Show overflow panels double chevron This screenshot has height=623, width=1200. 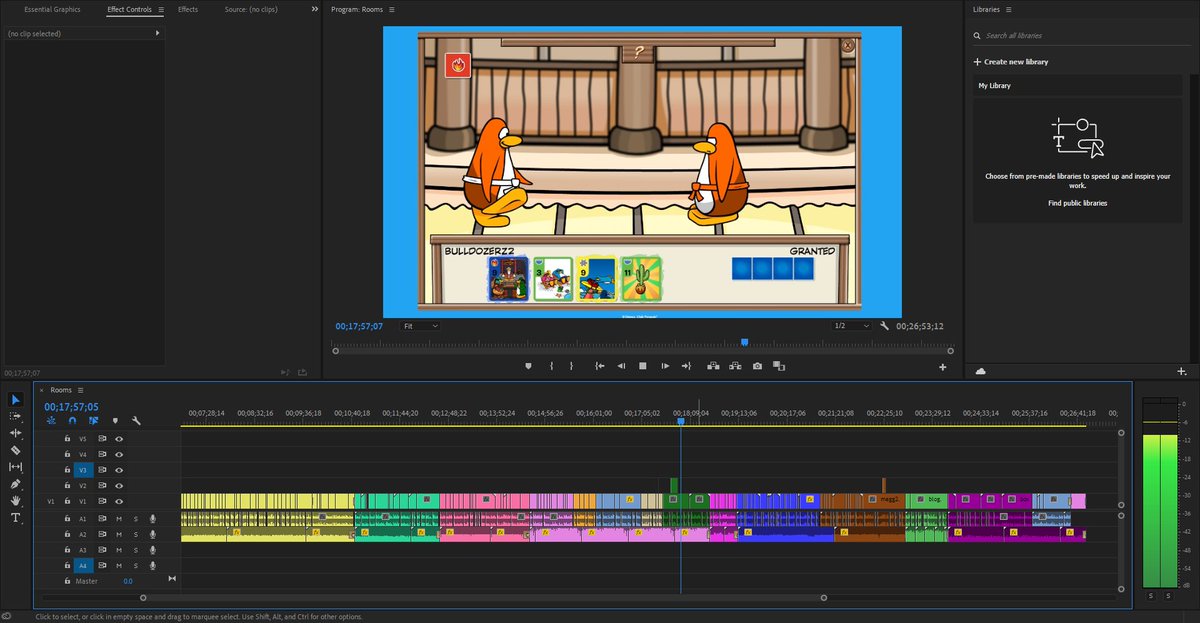(315, 9)
